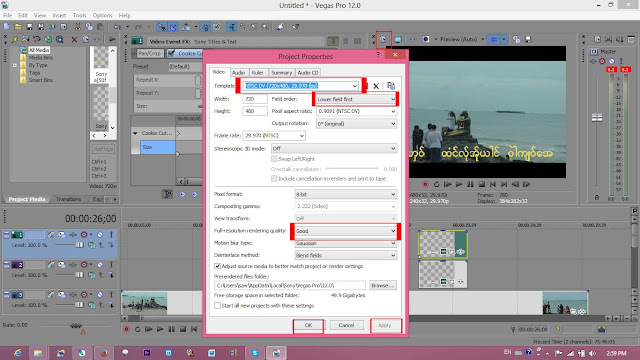
Task: Click the Master bus mute icon
Action: [x=612, y=61]
